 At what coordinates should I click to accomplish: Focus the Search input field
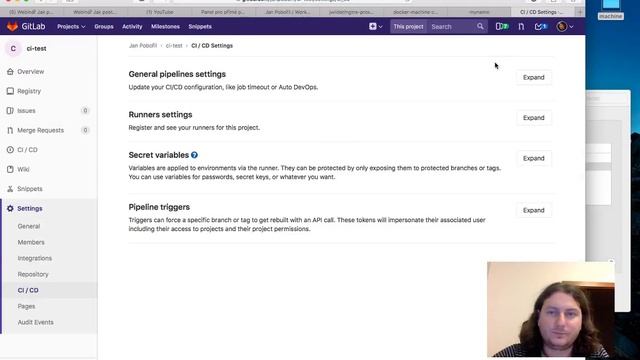tap(452, 27)
